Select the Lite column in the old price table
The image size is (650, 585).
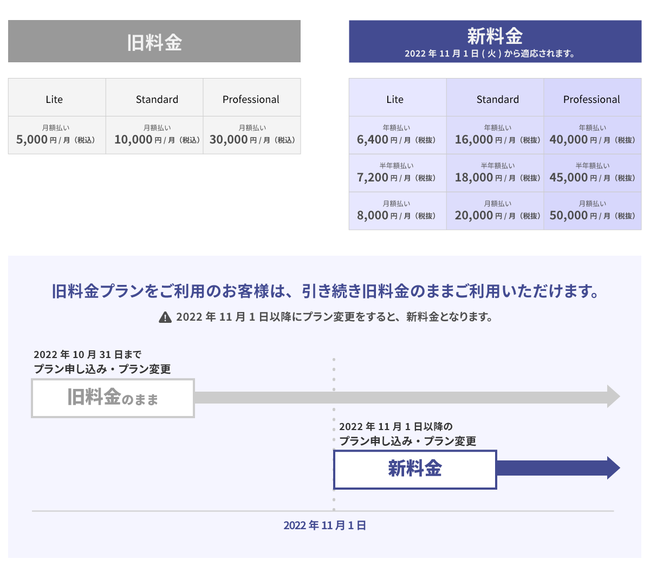(55, 99)
